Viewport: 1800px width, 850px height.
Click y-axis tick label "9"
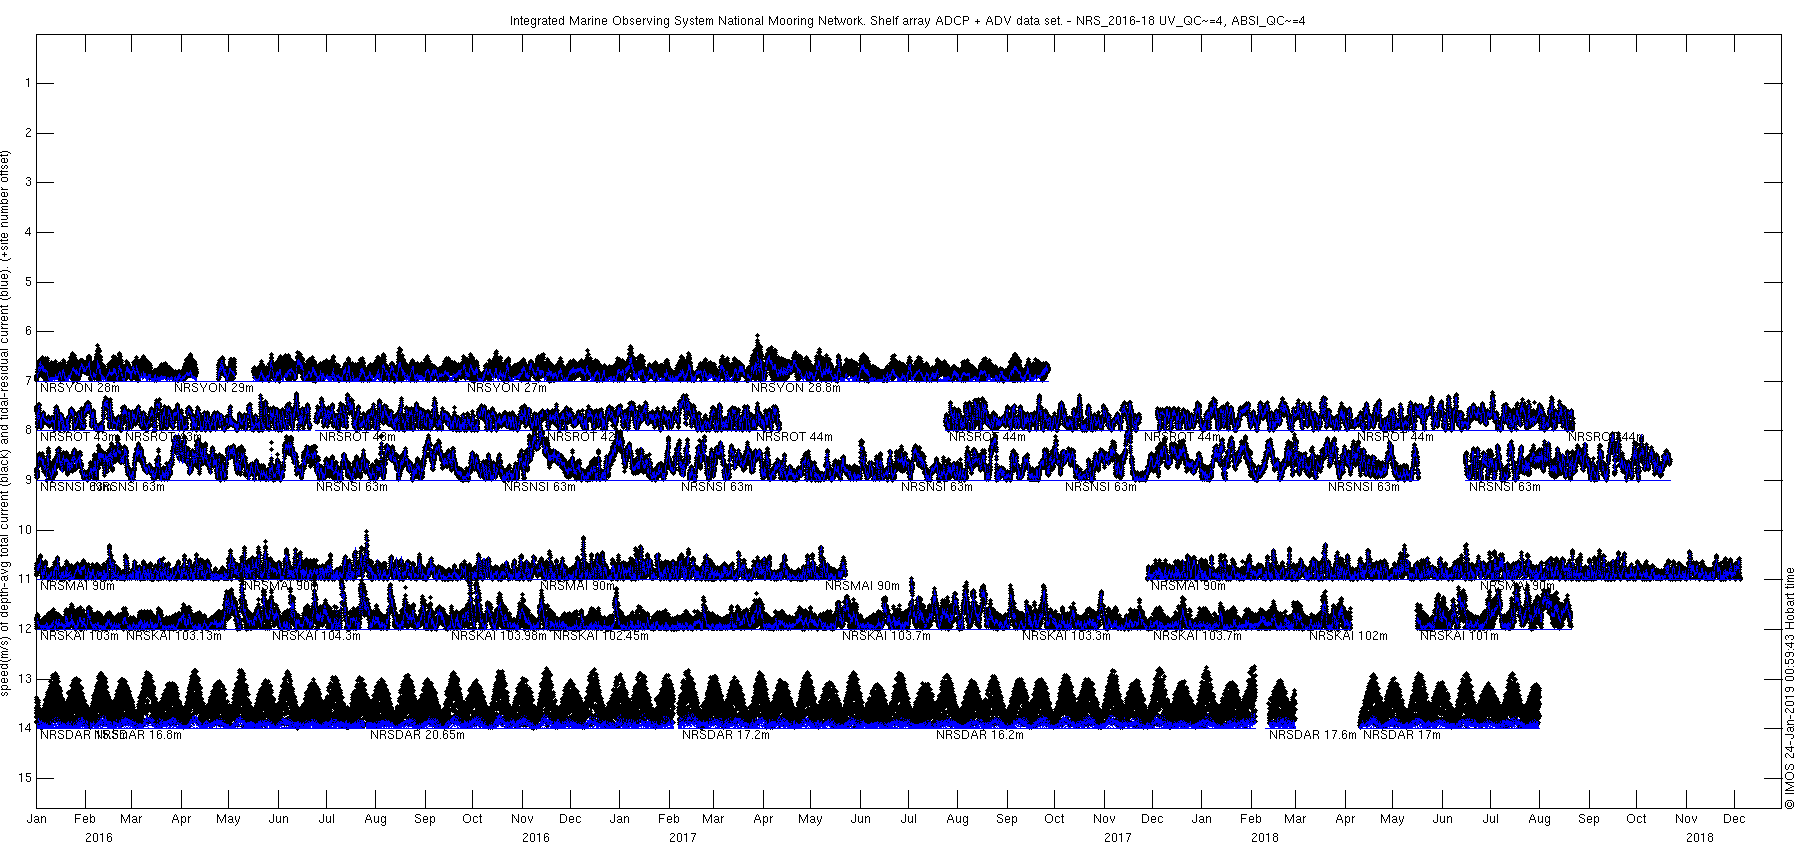tap(28, 480)
